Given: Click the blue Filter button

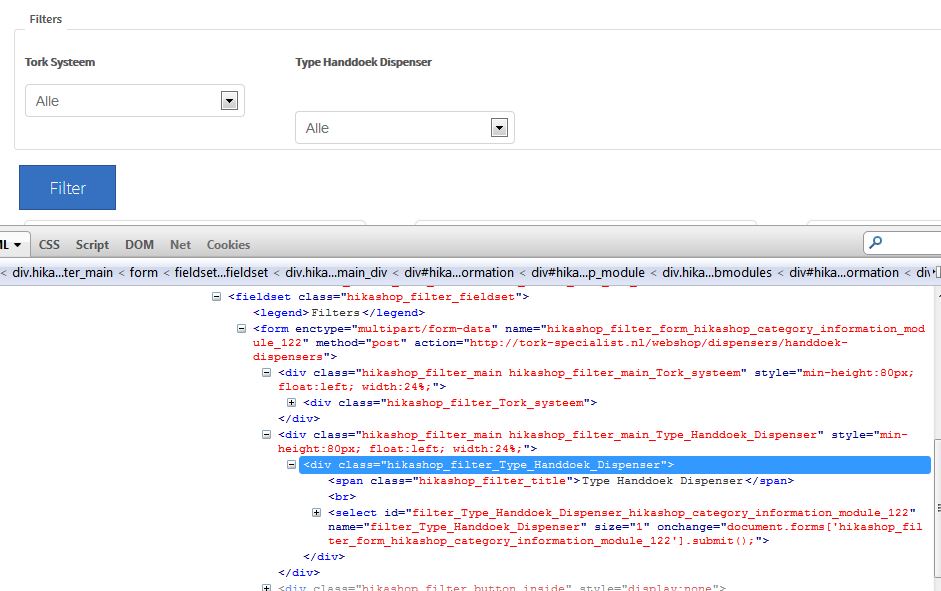Looking at the screenshot, I should pyautogui.click(x=67, y=188).
